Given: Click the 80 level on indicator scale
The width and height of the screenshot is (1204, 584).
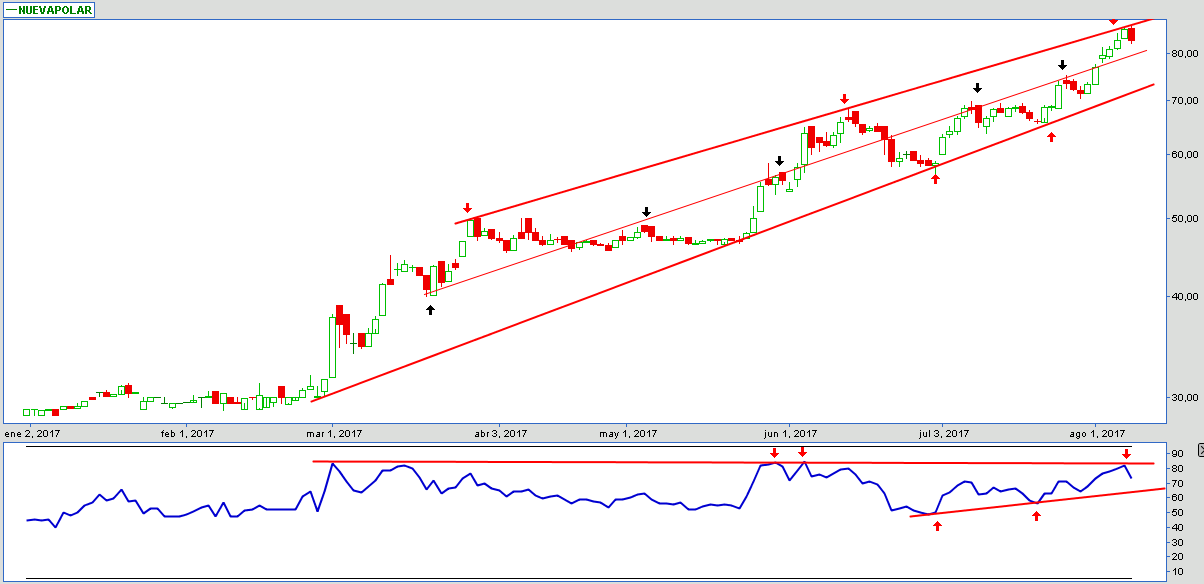Looking at the screenshot, I should pyautogui.click(x=1177, y=467).
